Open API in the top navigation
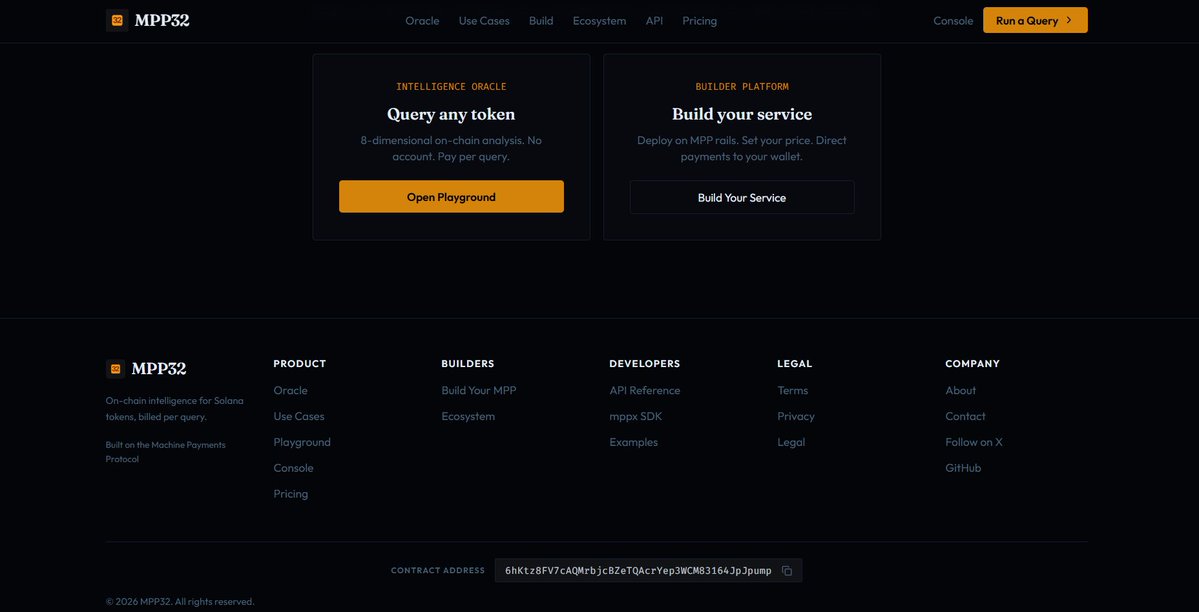This screenshot has width=1199, height=612. 655,21
